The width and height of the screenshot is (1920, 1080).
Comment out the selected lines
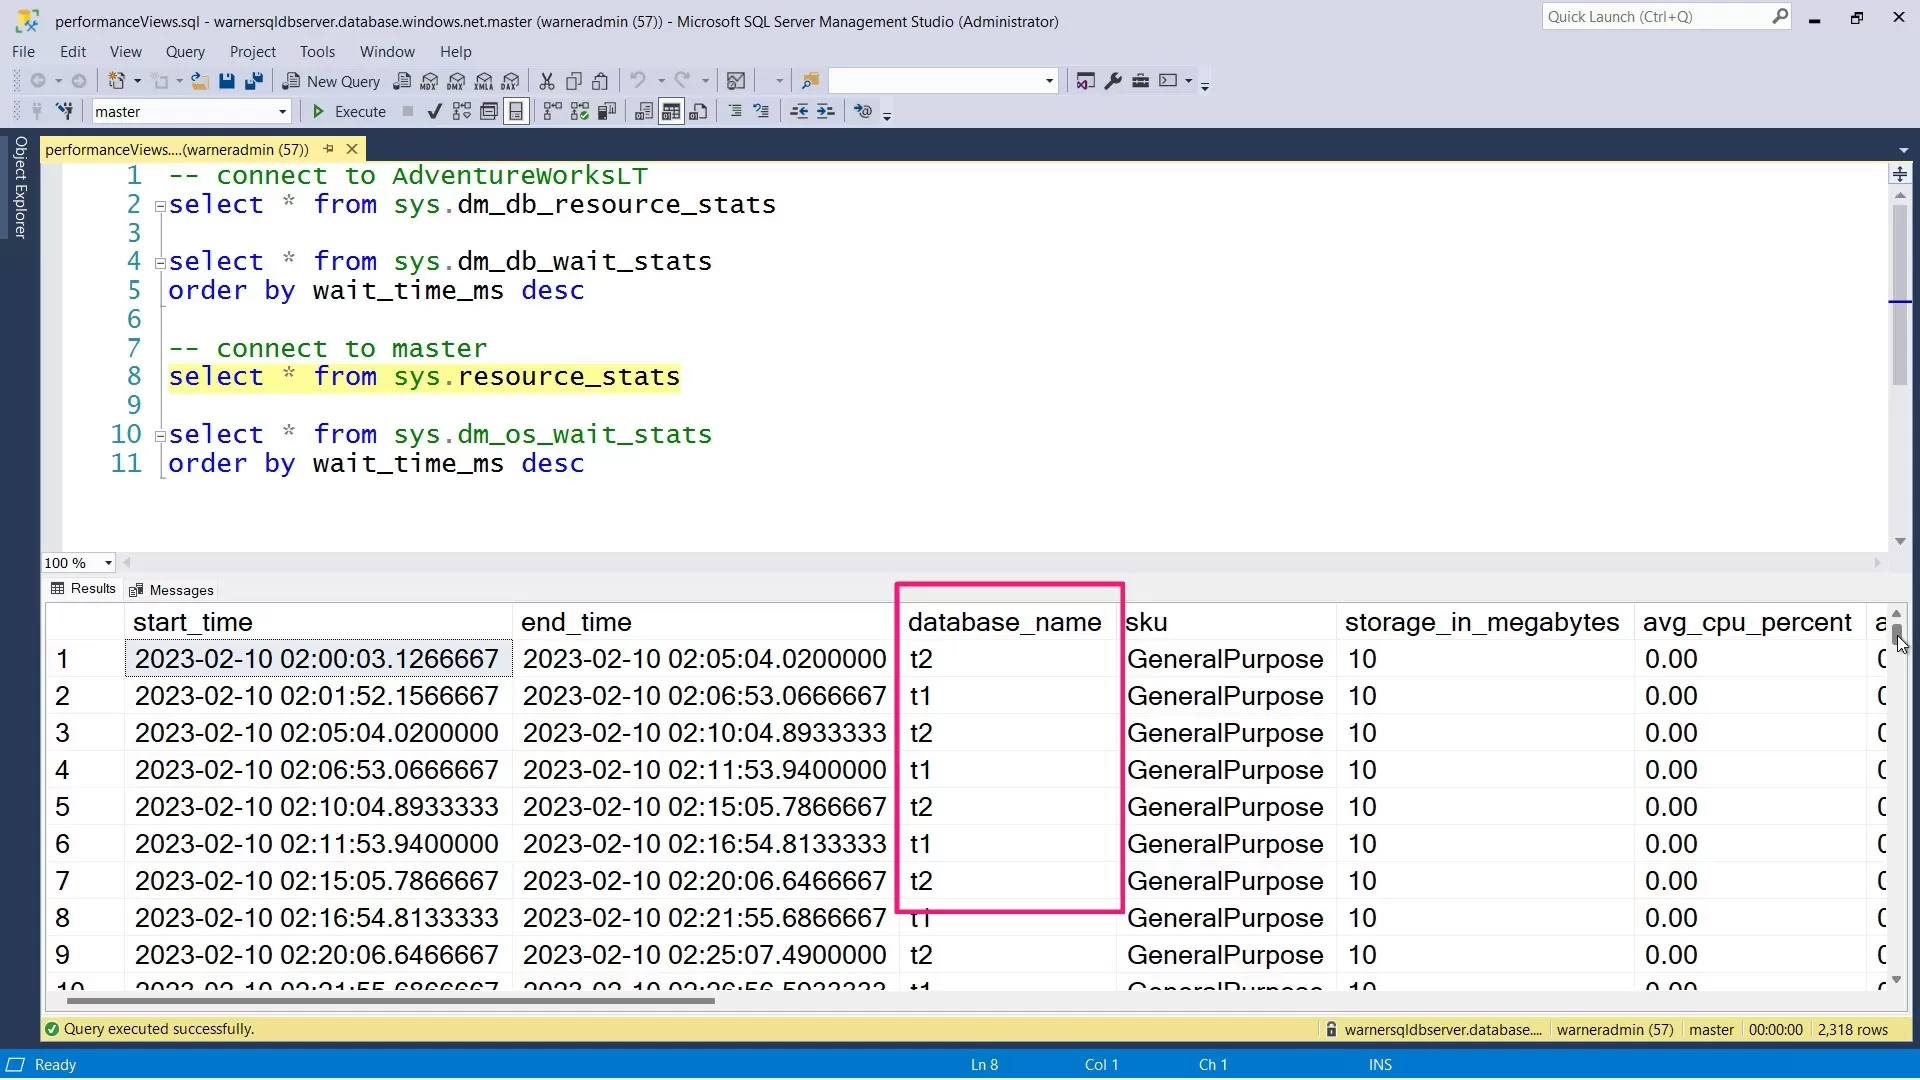(x=735, y=111)
